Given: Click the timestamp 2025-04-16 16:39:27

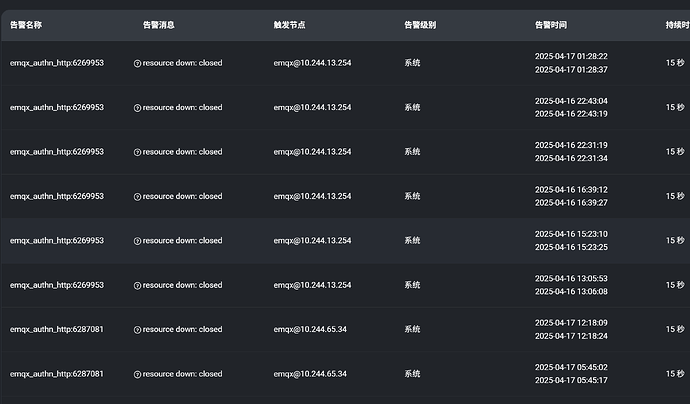Looking at the screenshot, I should point(571,203).
